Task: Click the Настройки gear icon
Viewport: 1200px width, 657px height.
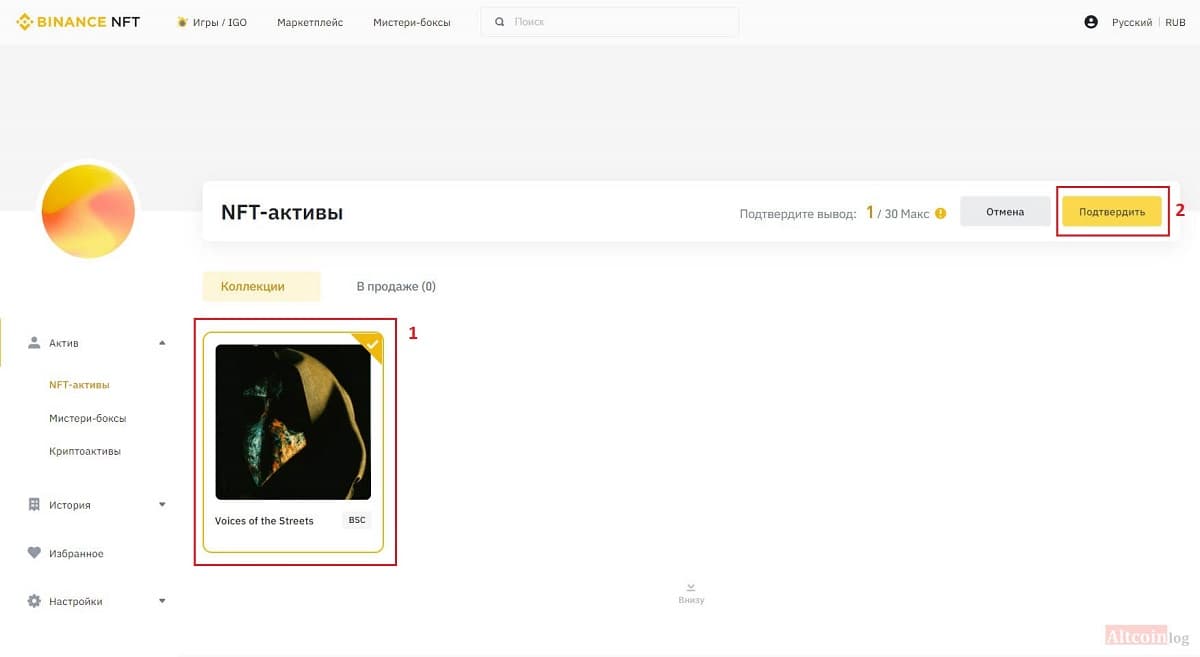Action: 35,601
